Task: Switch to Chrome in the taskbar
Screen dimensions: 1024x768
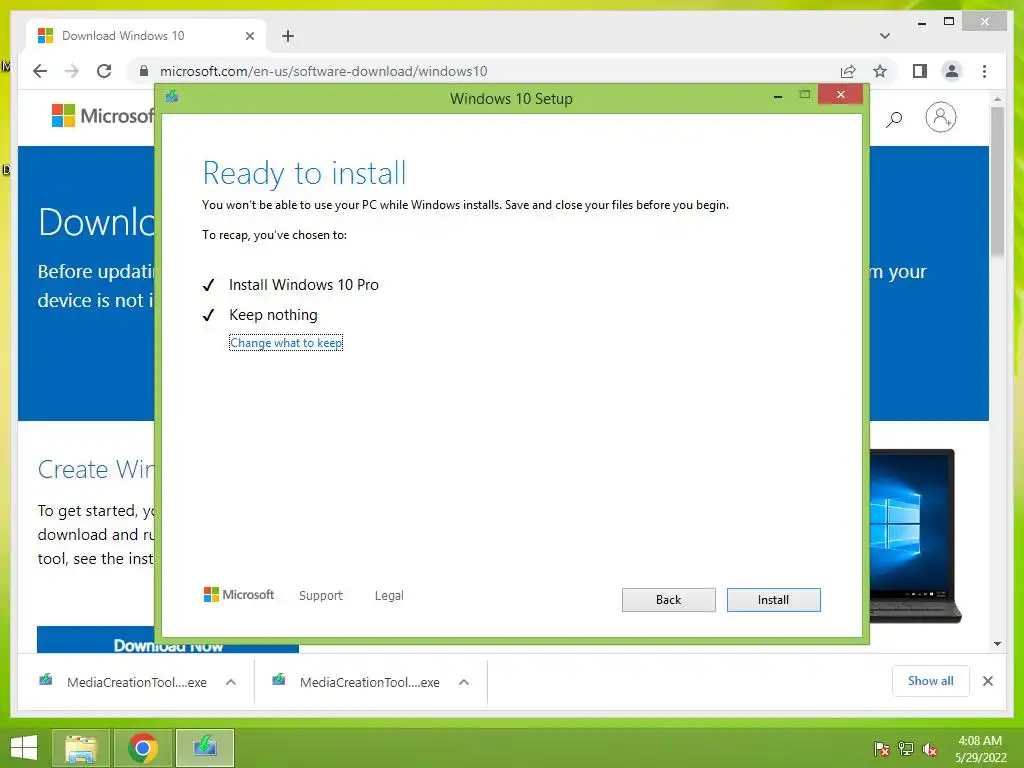Action: [142, 748]
